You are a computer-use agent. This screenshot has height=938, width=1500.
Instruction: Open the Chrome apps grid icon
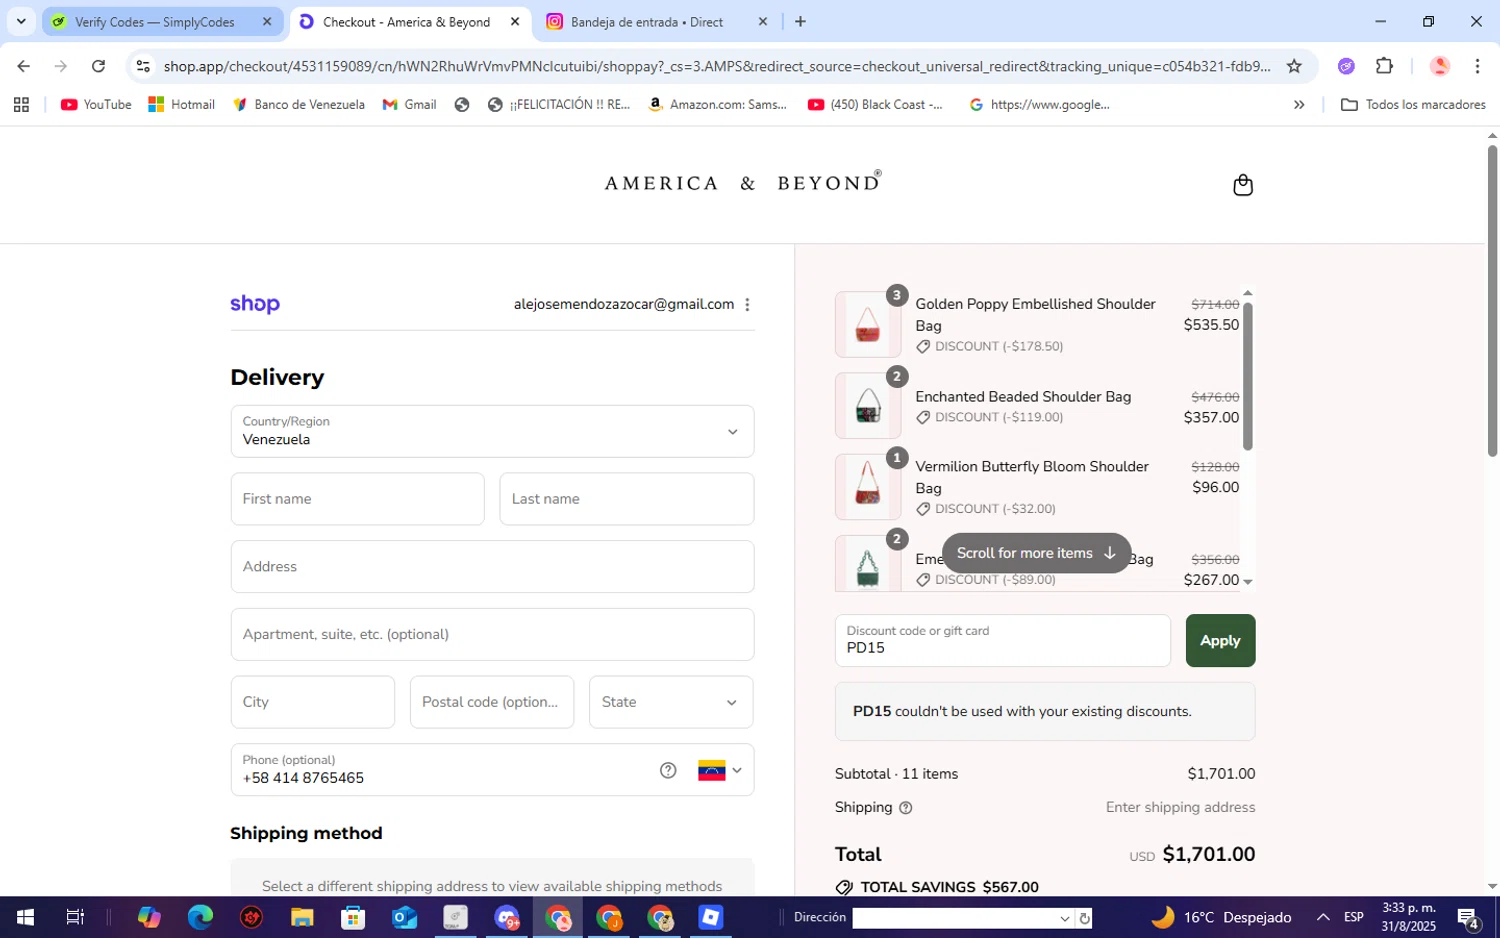(21, 104)
